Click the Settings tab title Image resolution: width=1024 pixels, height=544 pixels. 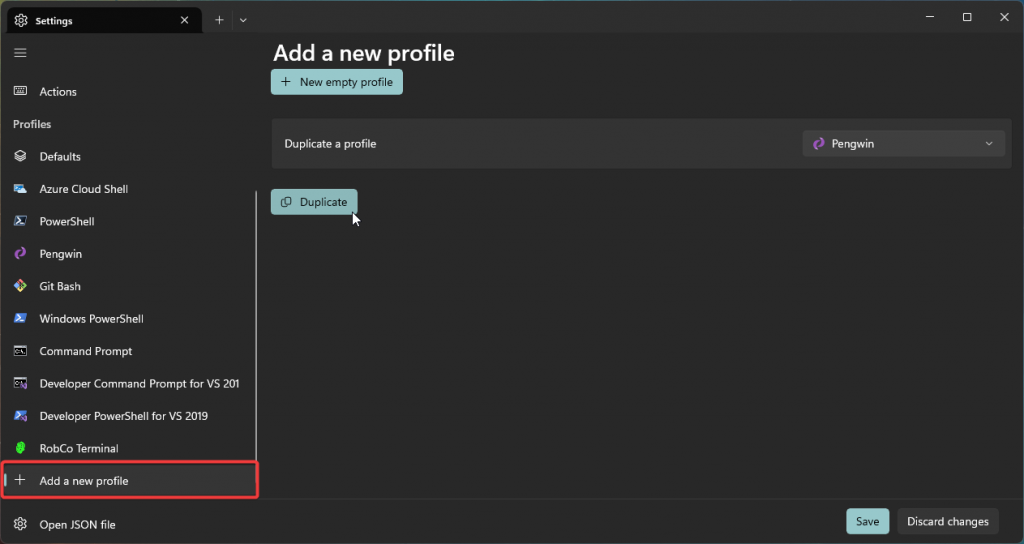click(x=54, y=21)
